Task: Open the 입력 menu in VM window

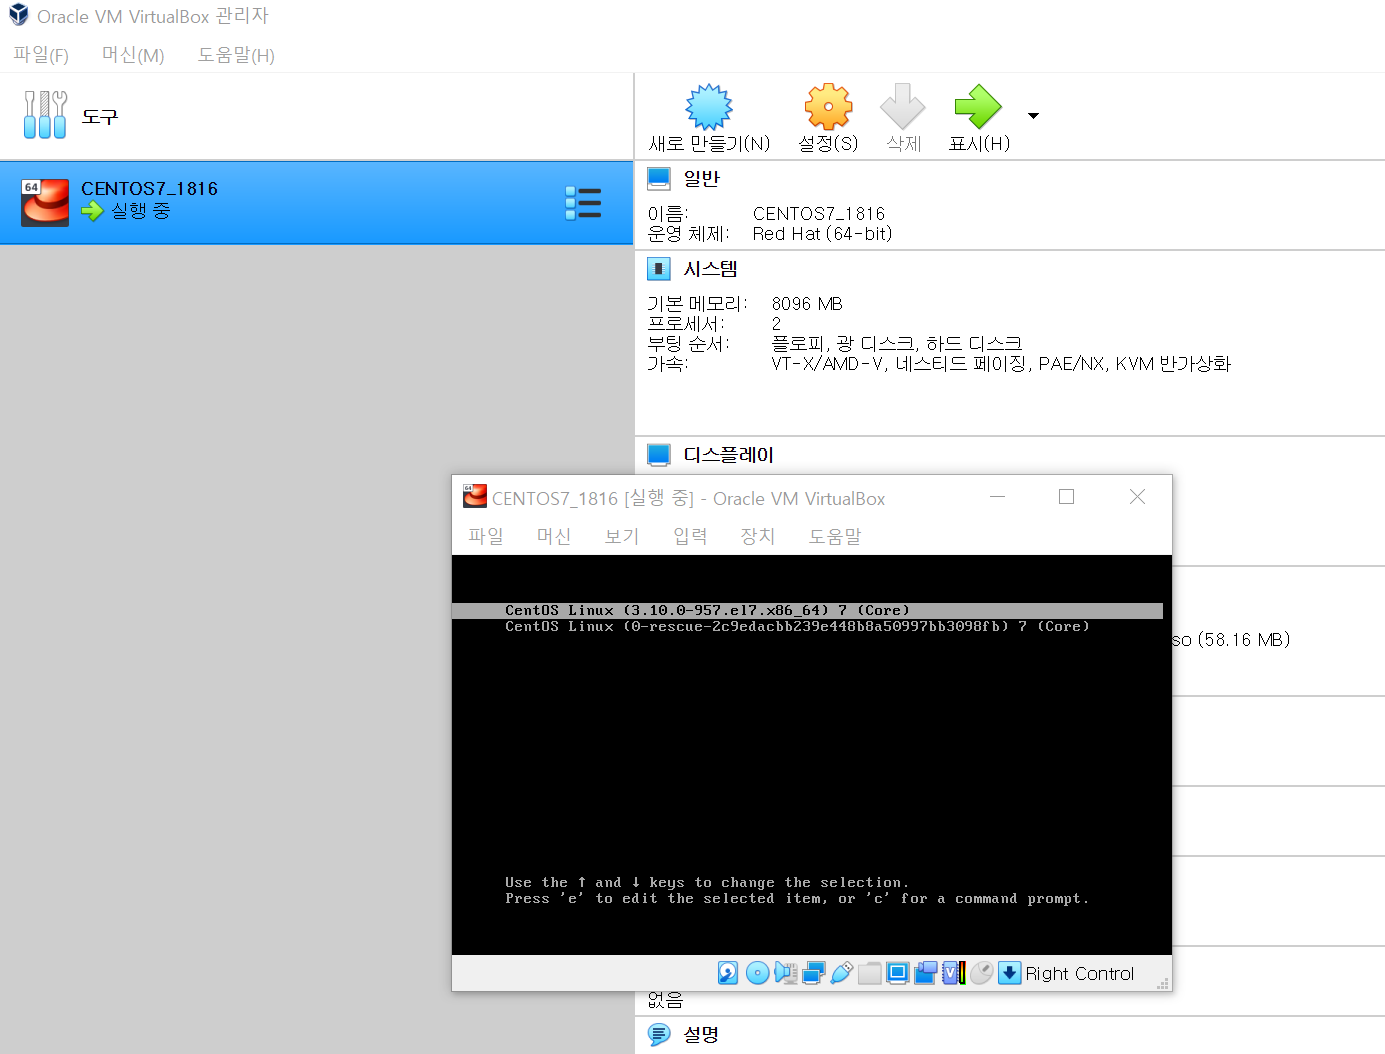Action: click(x=690, y=536)
